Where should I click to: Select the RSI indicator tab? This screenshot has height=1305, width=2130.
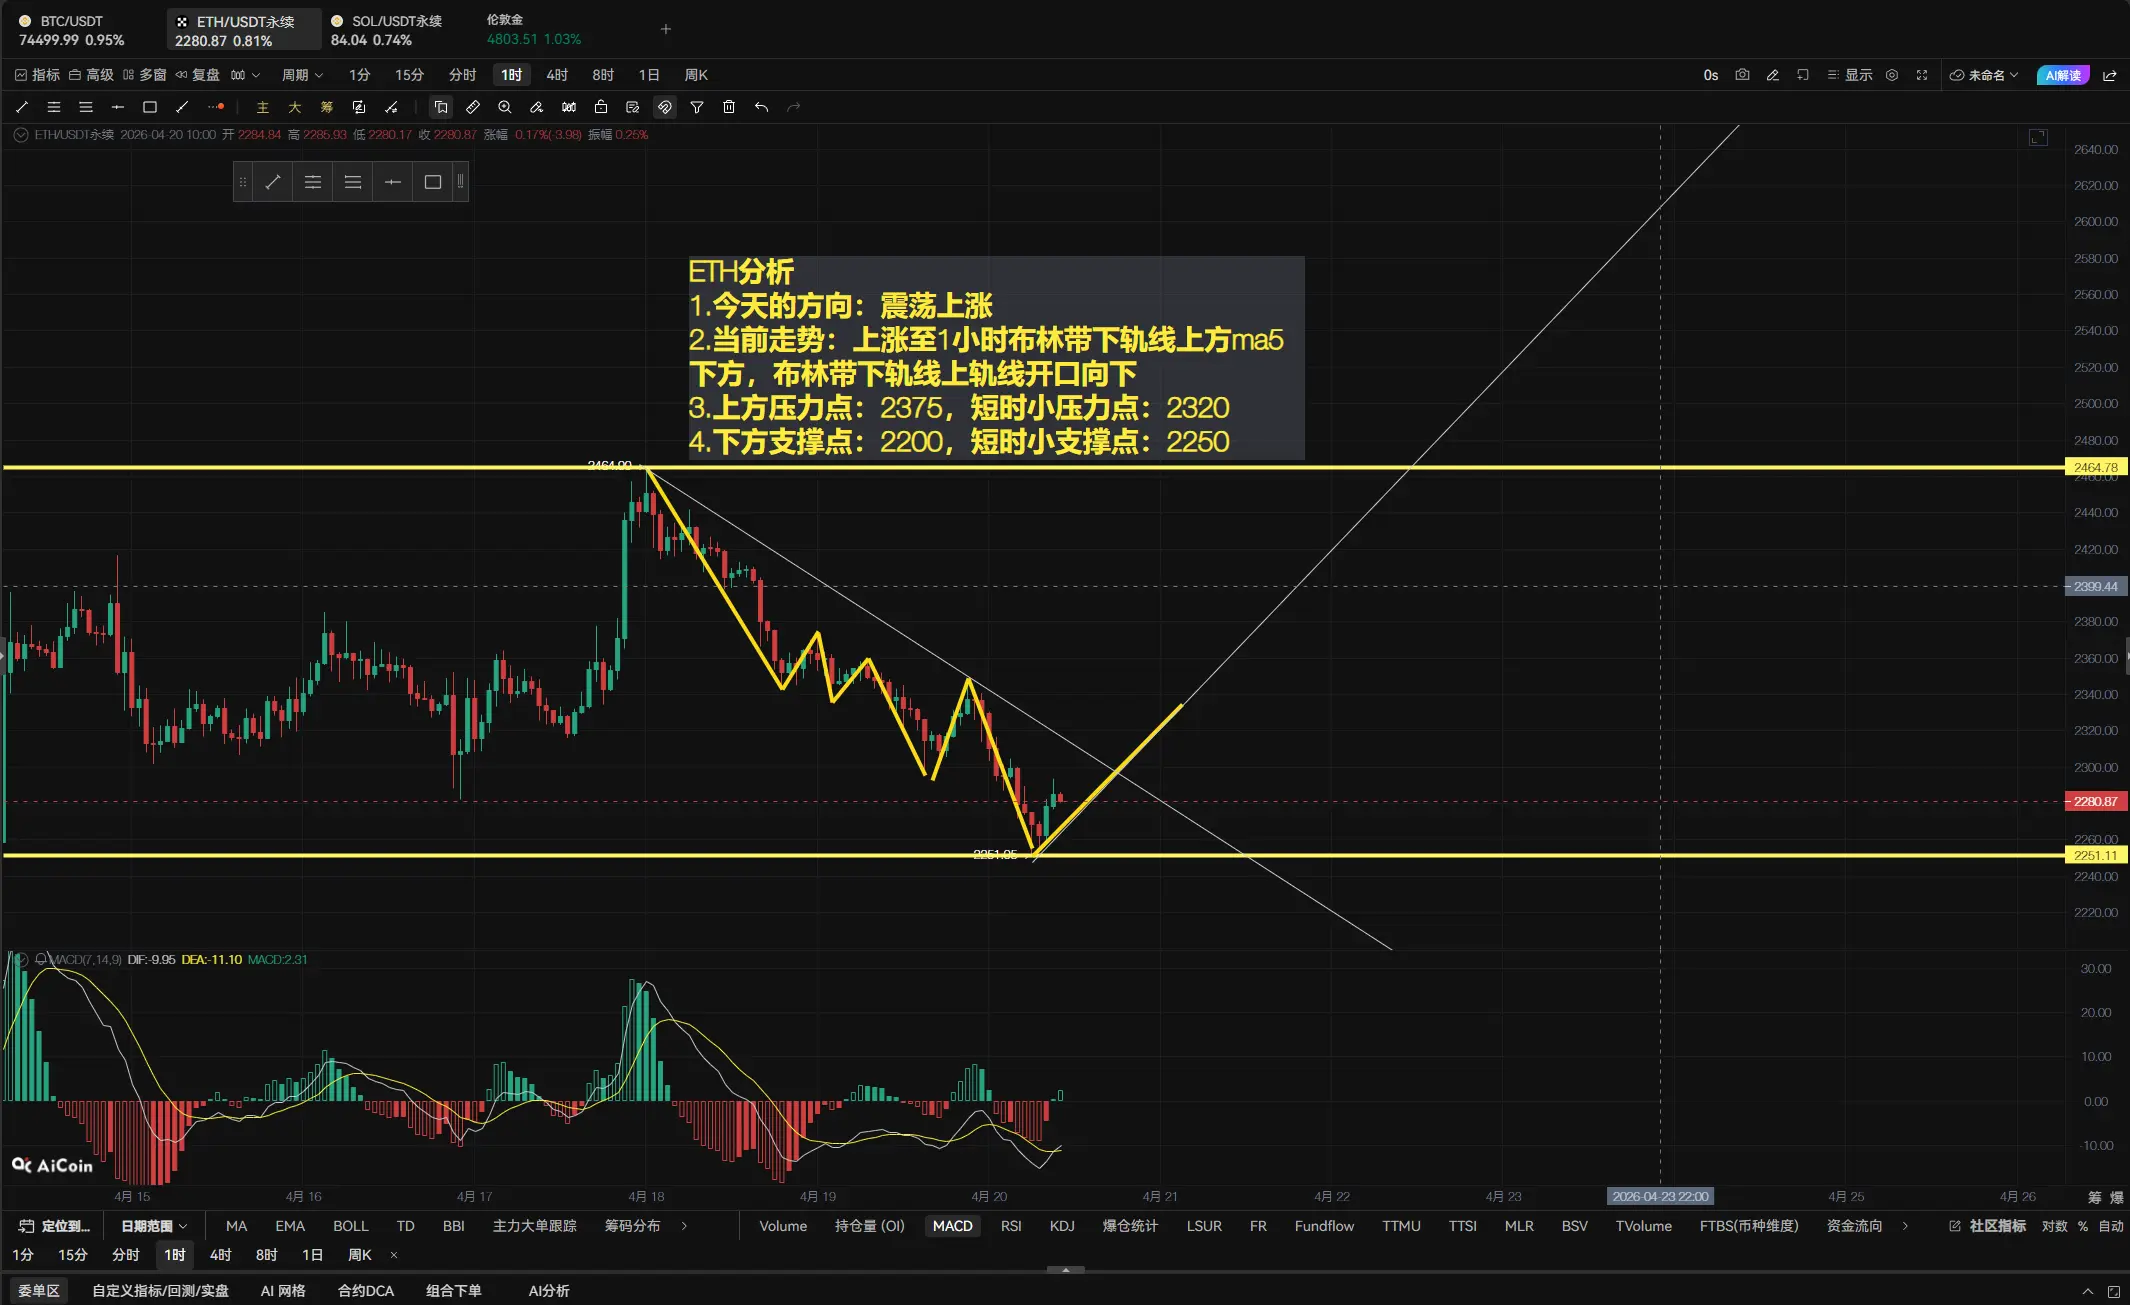1011,1226
